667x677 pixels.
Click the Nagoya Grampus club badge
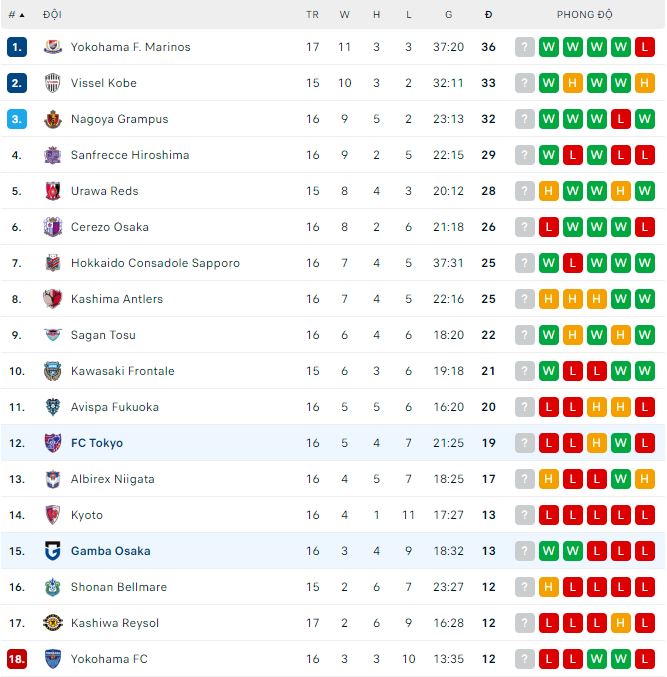tap(53, 119)
